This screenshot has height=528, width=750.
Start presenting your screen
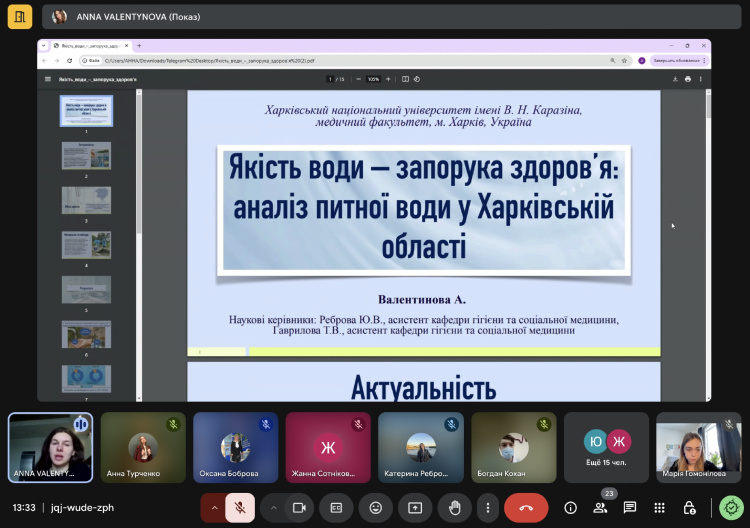[x=415, y=508]
